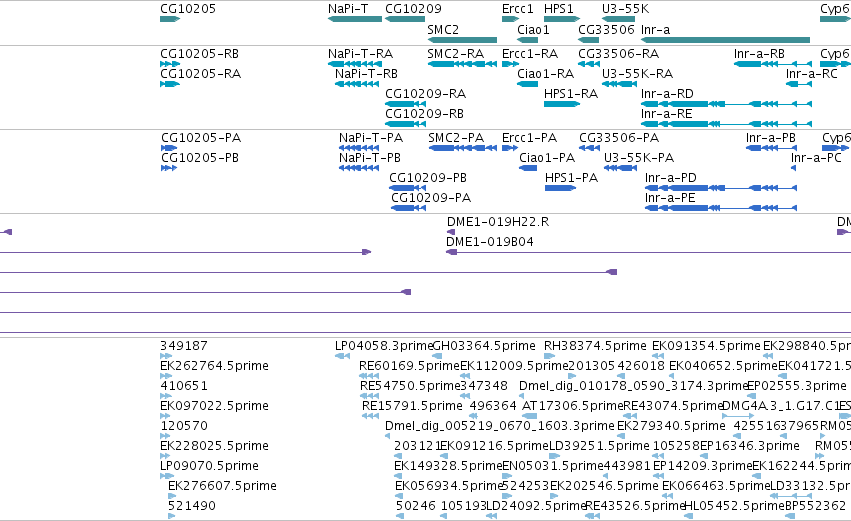Screen dimensions: 851x521
Task: Select the LP04058.3prime EST label
Action: pyautogui.click(x=383, y=346)
